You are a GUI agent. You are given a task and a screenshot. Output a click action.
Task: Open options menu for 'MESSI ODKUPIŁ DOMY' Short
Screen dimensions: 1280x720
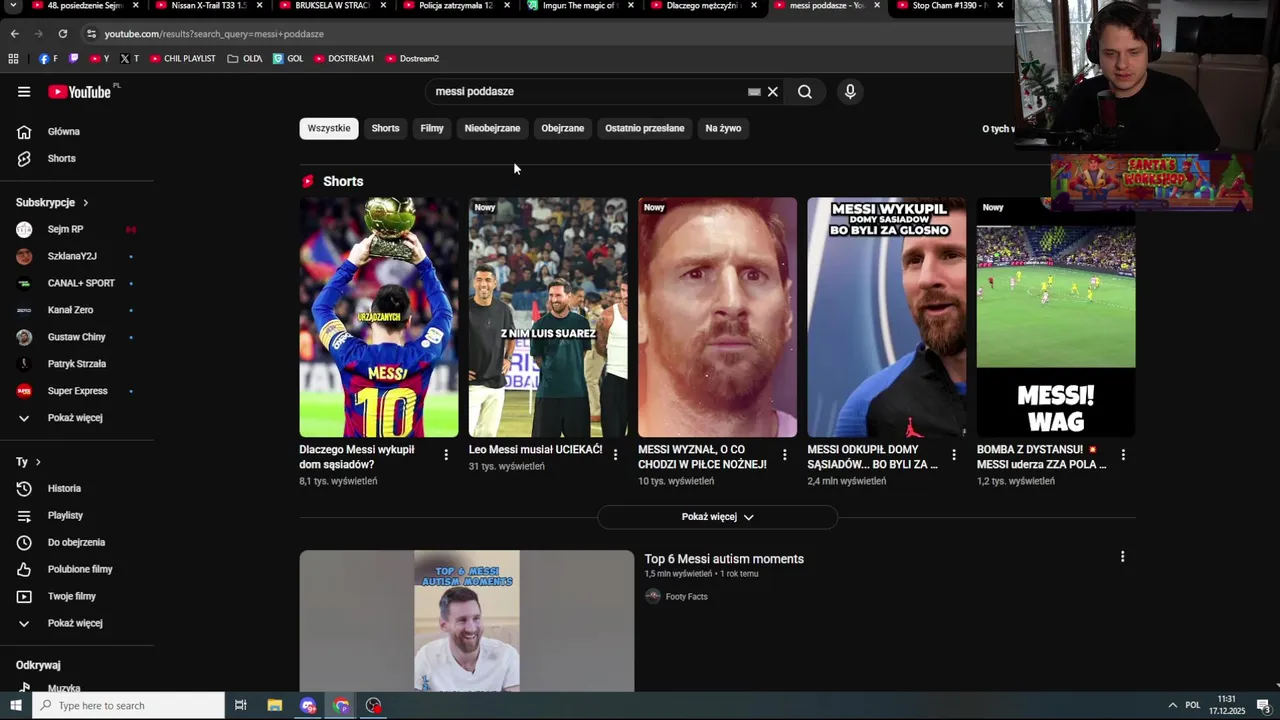[954, 455]
